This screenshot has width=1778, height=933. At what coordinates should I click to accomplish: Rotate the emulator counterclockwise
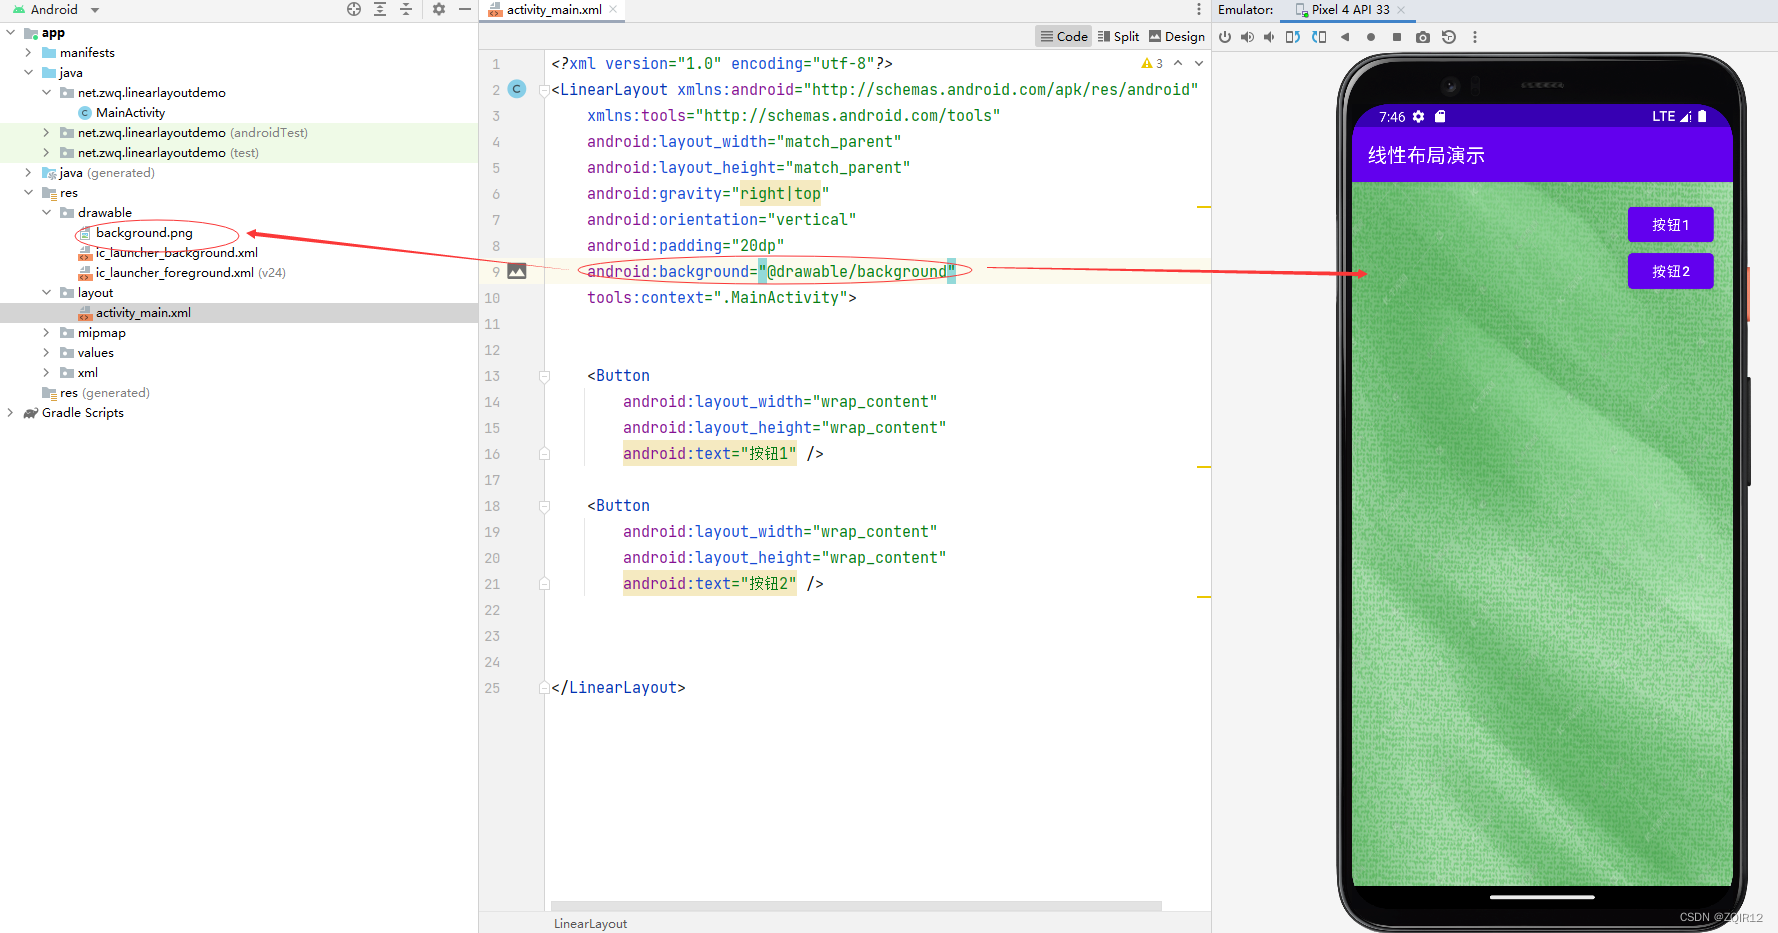tap(1293, 37)
